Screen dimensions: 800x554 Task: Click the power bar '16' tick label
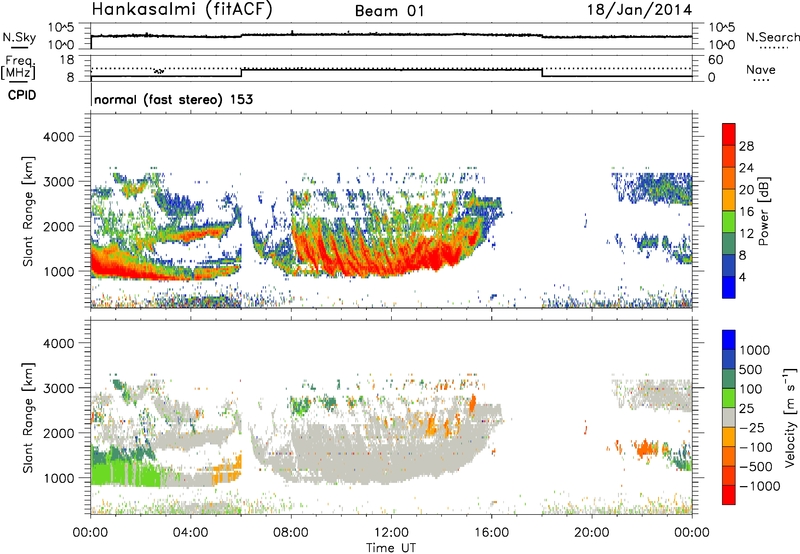point(746,212)
